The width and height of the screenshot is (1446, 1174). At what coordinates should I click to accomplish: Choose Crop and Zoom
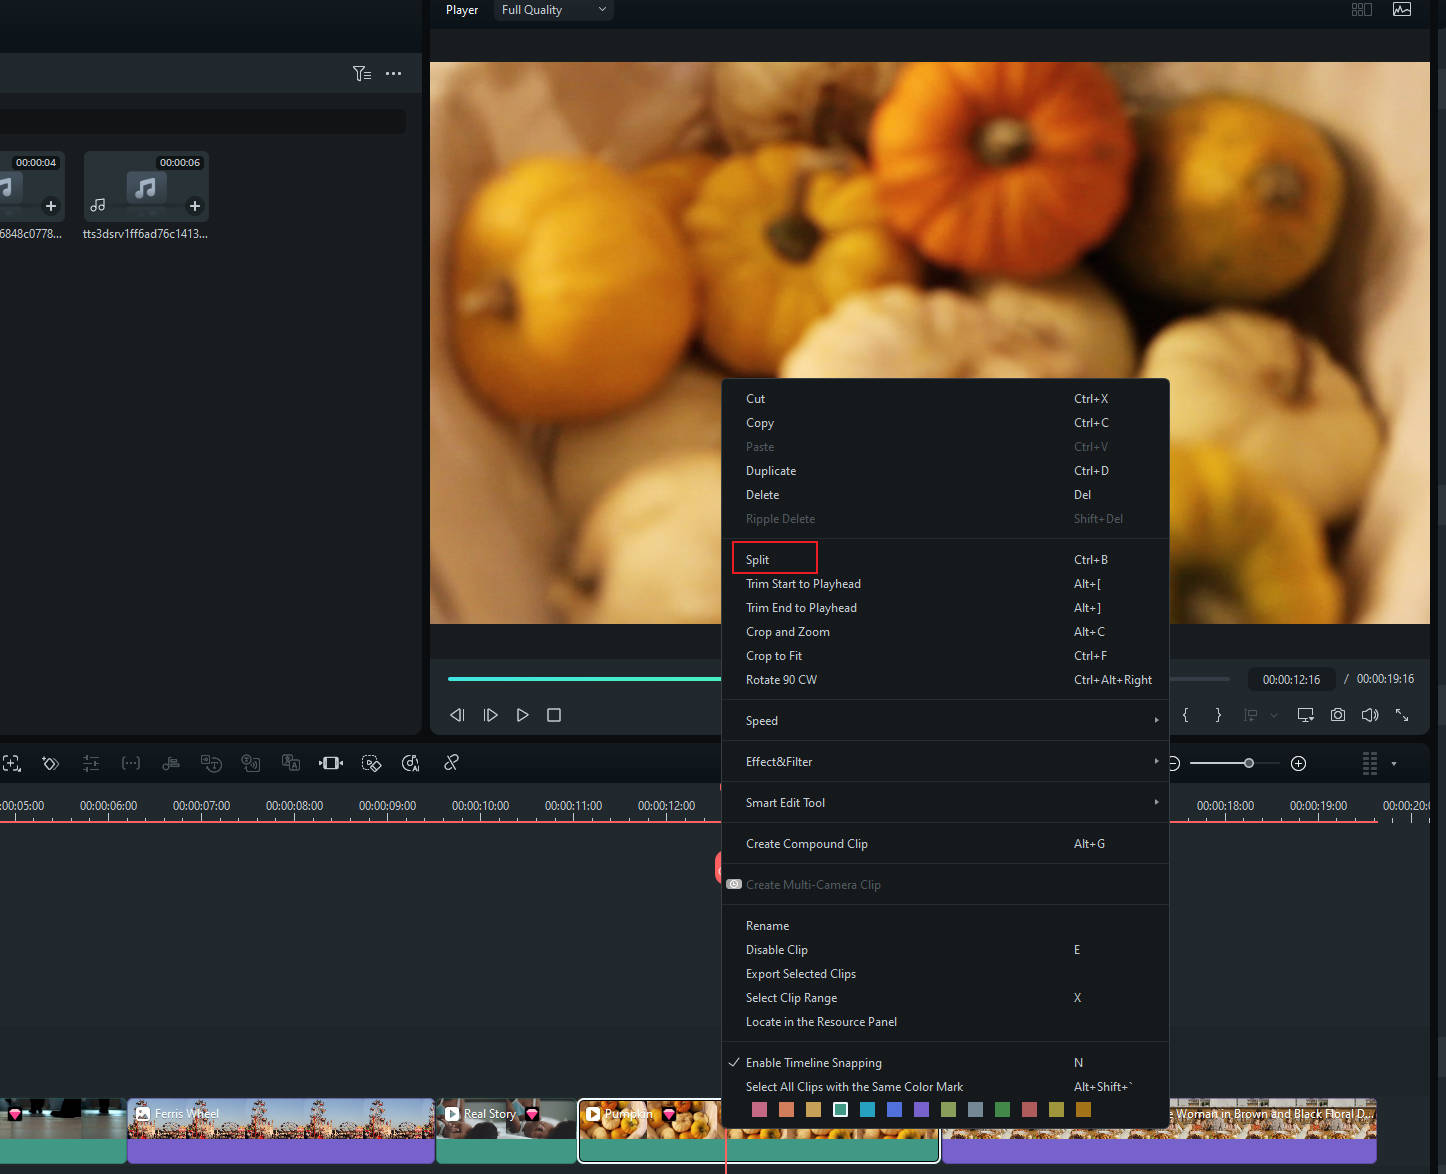945,632
